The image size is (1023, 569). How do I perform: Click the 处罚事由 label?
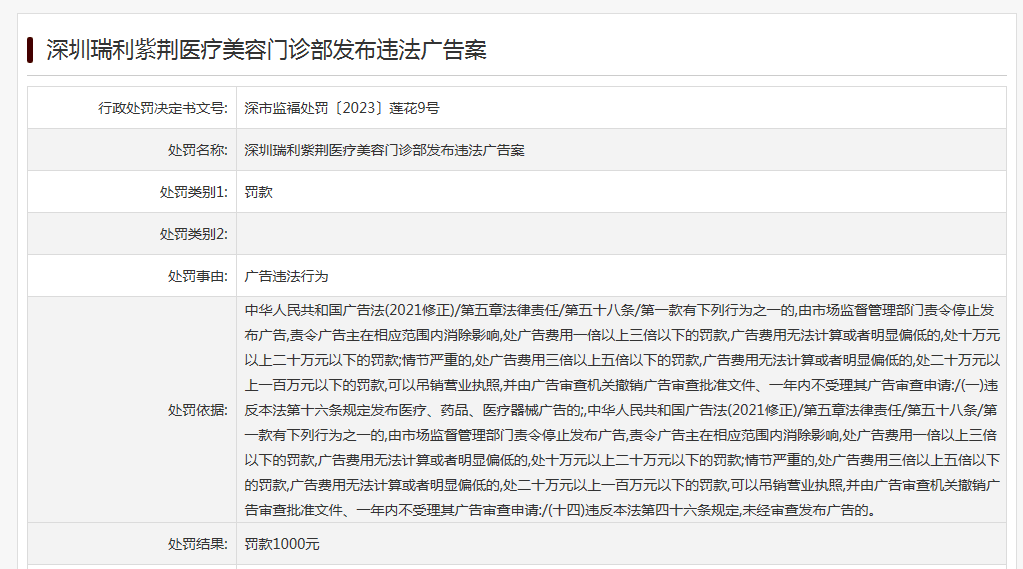point(198,276)
